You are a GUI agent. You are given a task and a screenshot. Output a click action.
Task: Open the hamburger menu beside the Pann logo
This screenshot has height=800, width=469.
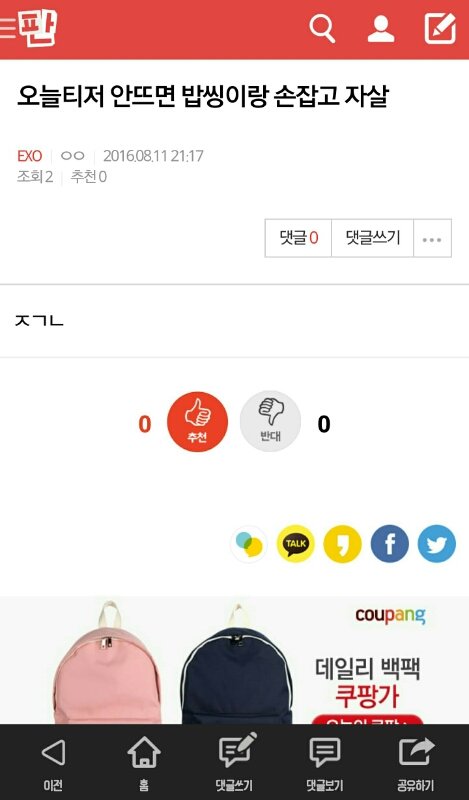[8, 28]
